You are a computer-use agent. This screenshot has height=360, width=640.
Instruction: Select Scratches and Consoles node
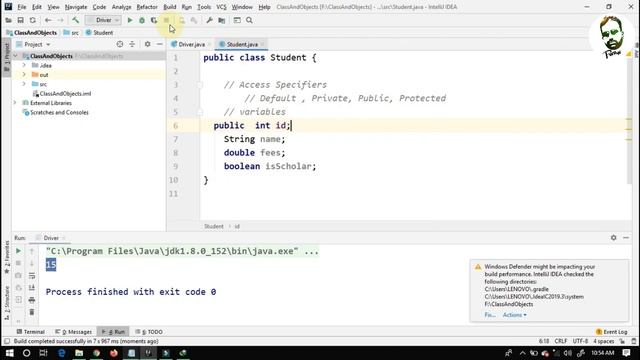(56, 112)
